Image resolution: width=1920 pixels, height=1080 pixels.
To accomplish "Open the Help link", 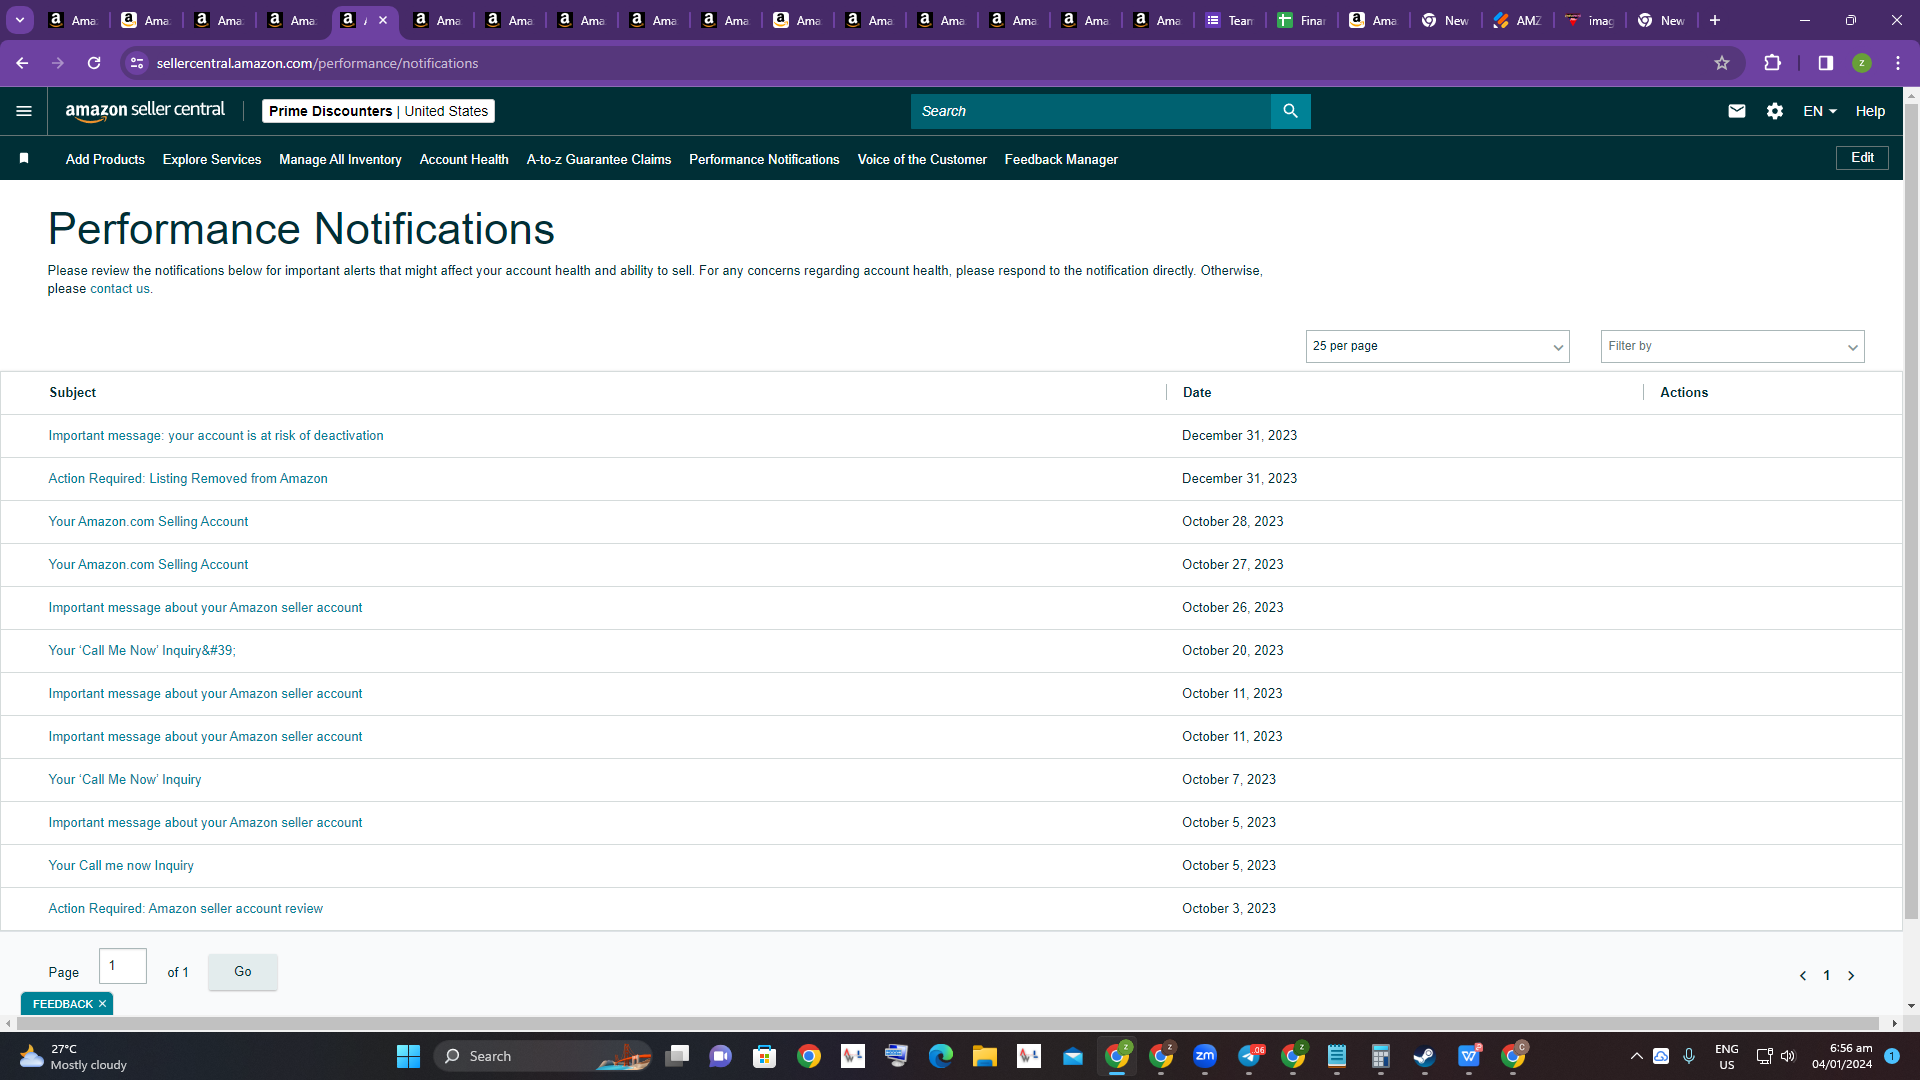I will click(x=1870, y=111).
